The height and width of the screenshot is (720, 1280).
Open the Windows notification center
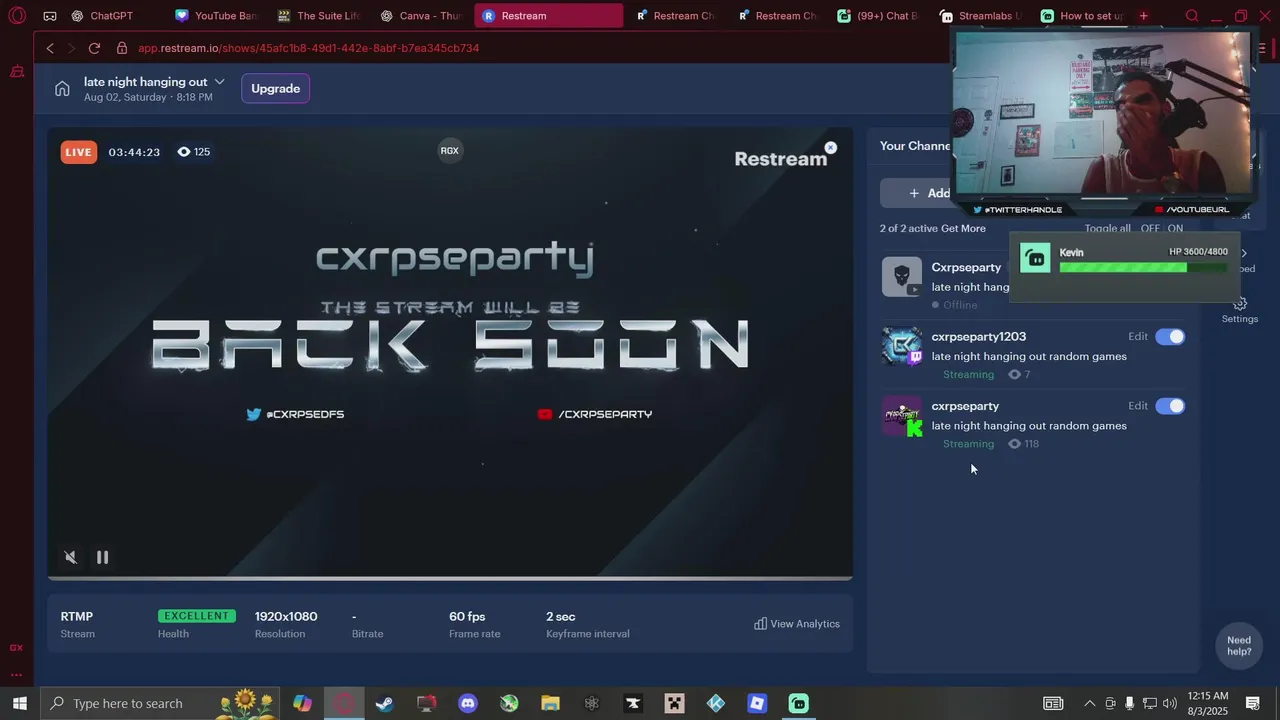click(x=1252, y=703)
